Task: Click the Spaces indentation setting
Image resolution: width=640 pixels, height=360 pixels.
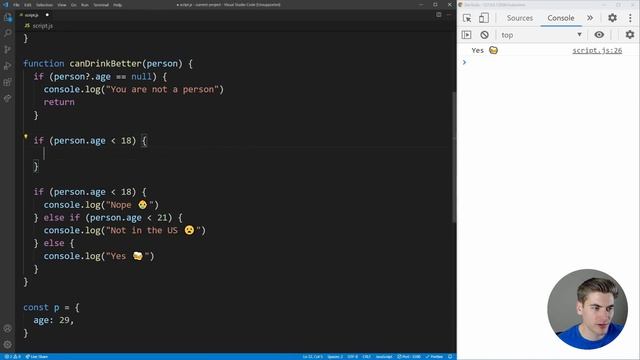Action: coord(335,357)
